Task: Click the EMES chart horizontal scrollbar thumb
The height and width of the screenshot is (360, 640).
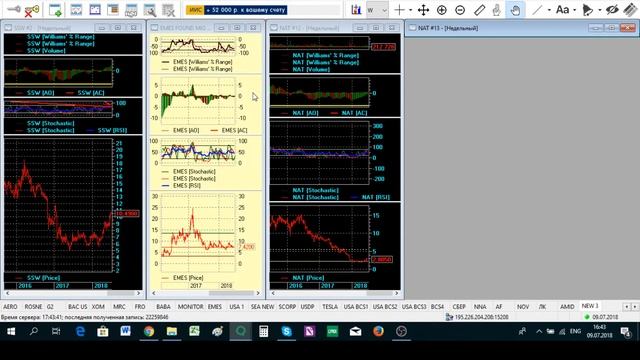Action: click(x=231, y=293)
